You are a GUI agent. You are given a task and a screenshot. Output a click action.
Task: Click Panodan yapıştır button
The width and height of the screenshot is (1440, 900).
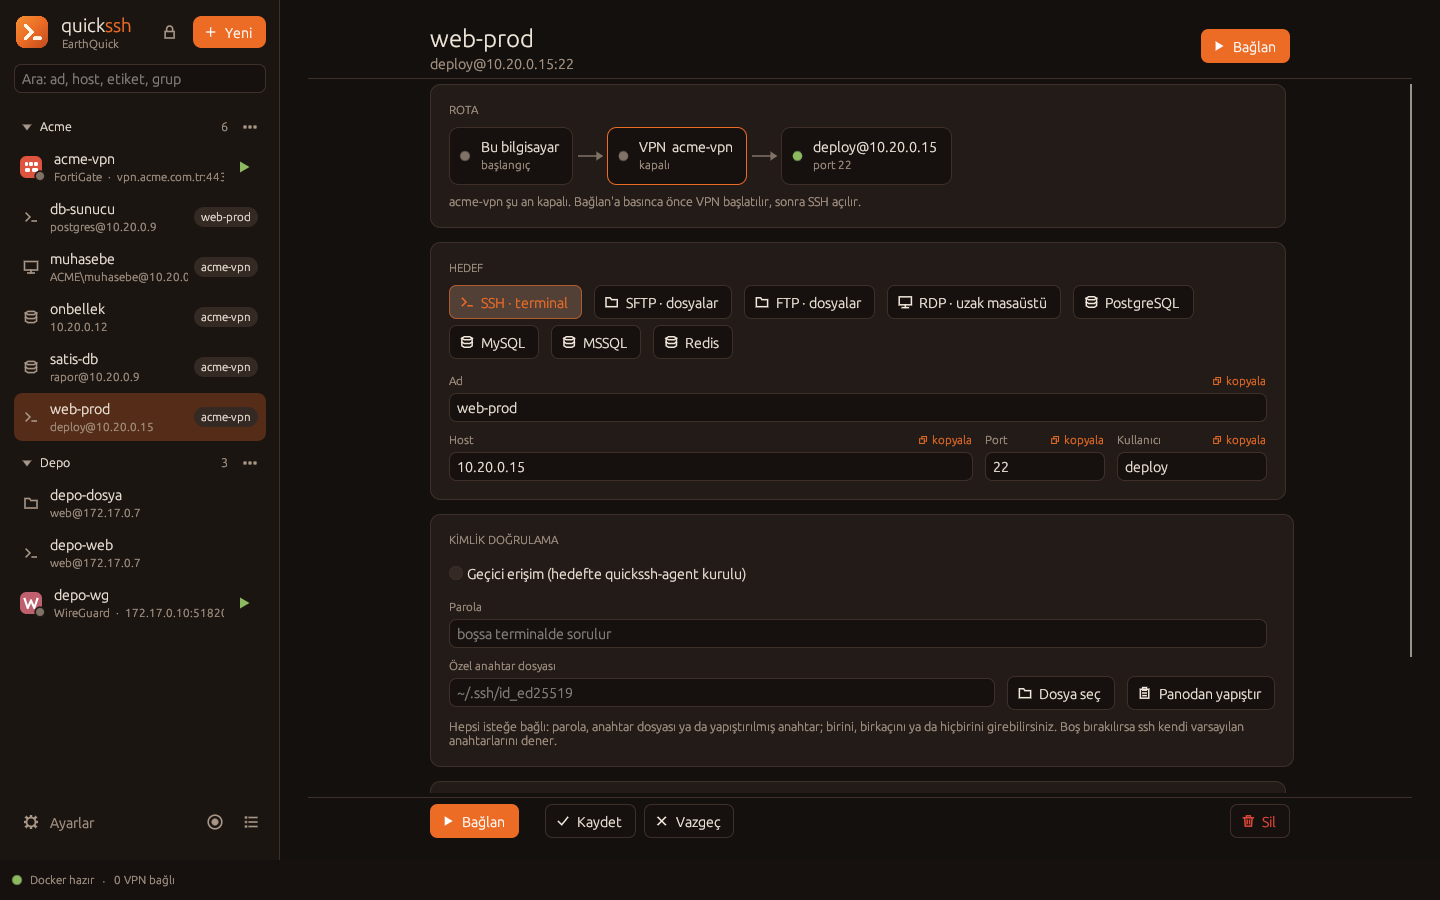click(1201, 693)
